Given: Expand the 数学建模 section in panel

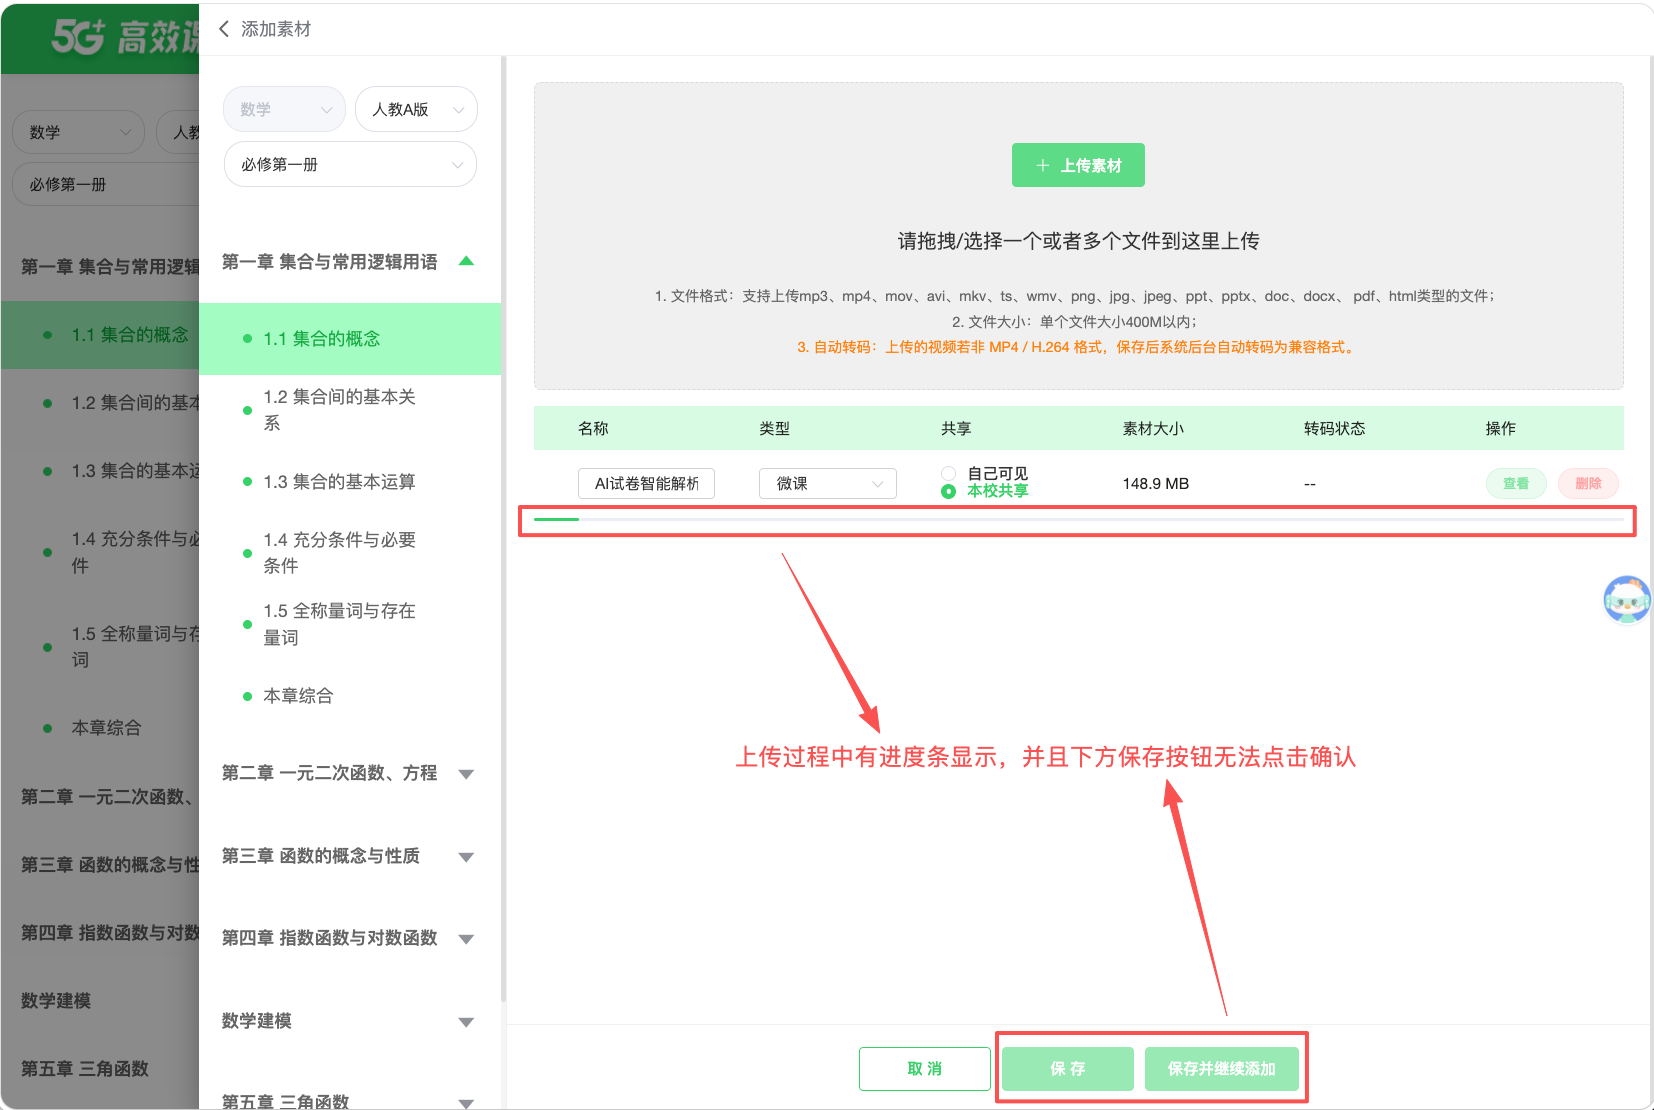Looking at the screenshot, I should tap(466, 1021).
